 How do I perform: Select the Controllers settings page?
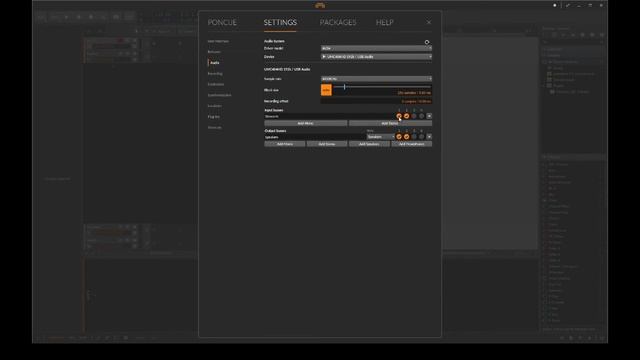click(x=216, y=84)
